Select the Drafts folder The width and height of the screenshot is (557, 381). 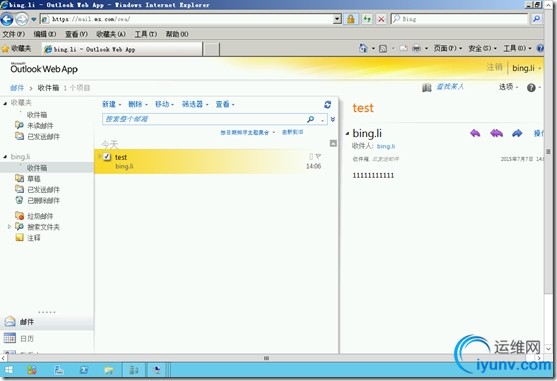pos(34,179)
